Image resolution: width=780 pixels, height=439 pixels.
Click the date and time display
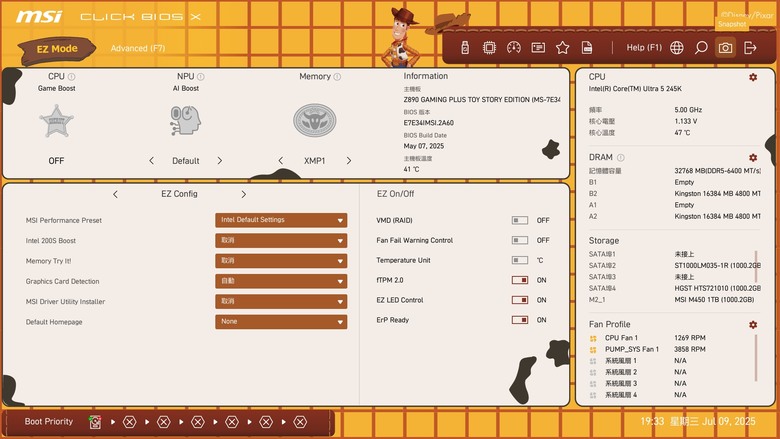[x=697, y=422]
